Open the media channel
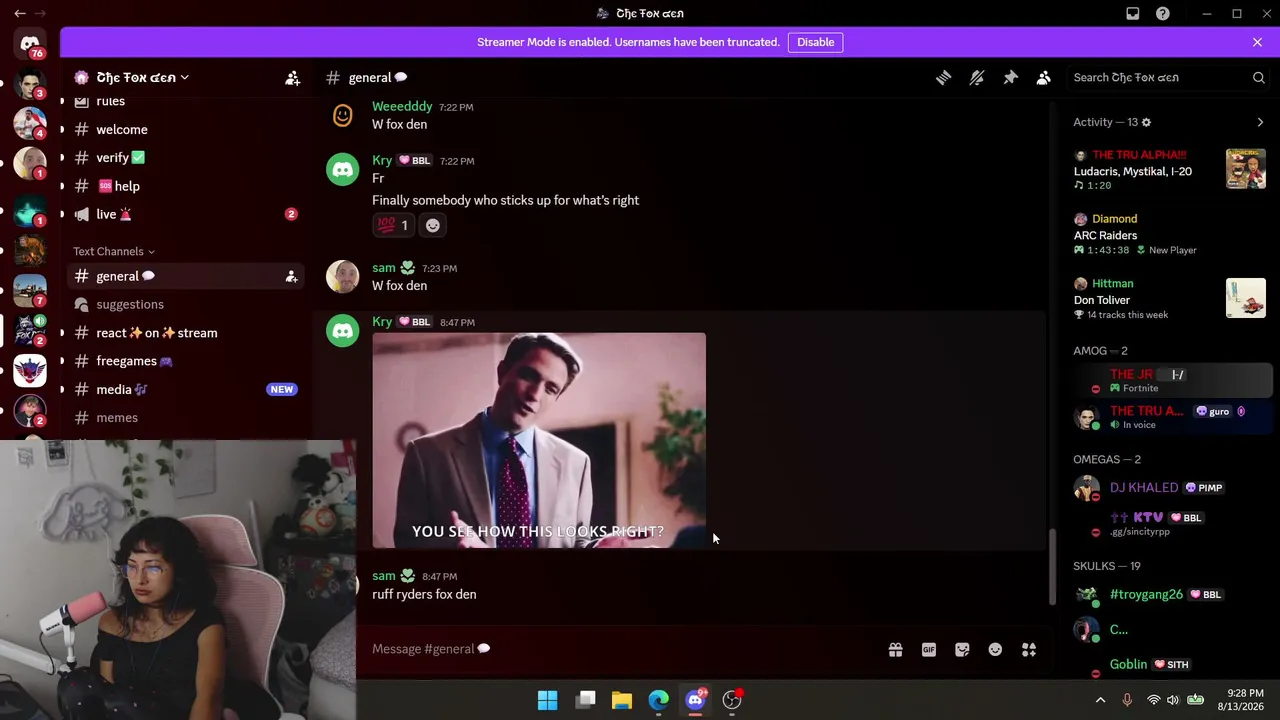This screenshot has height=720, width=1280. coord(184,389)
